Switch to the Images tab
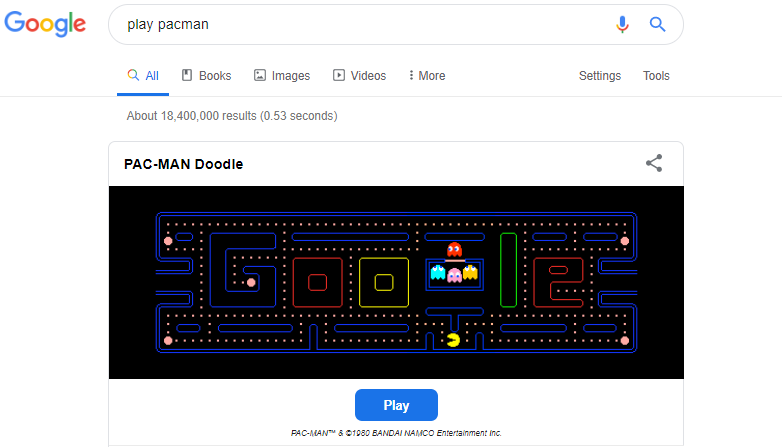Viewport: 782px width, 447px height. pyautogui.click(x=282, y=76)
